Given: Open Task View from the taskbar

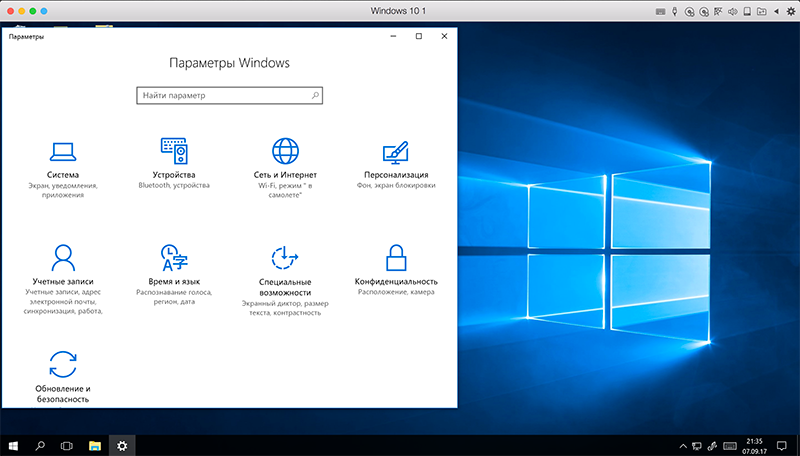Looking at the screenshot, I should coord(68,445).
